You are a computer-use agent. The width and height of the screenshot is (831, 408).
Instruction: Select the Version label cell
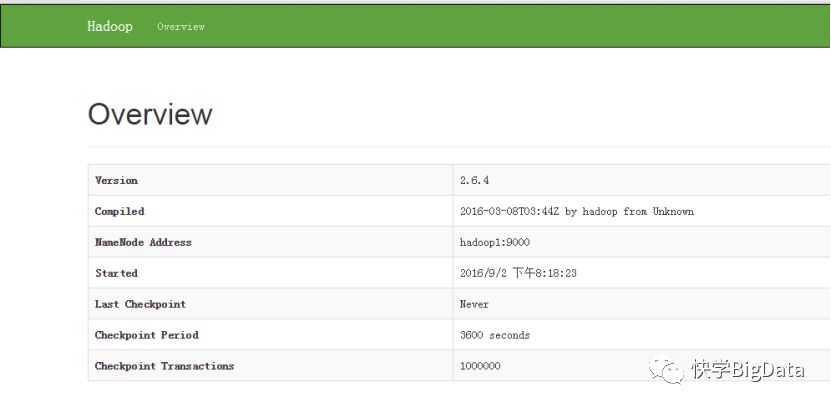(x=116, y=180)
